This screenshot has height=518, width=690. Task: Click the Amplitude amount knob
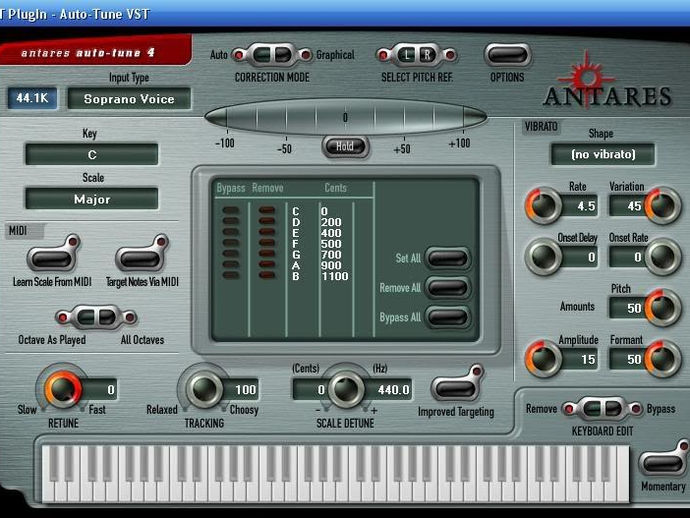coord(543,359)
